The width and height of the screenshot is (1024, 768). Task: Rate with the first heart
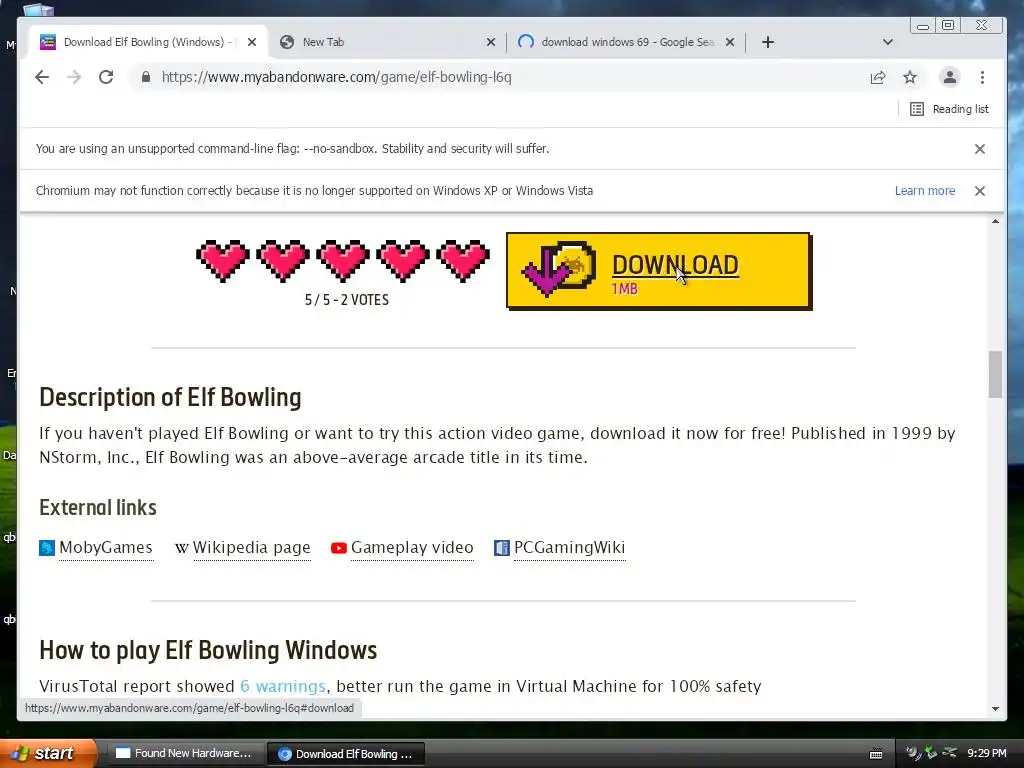pos(223,261)
